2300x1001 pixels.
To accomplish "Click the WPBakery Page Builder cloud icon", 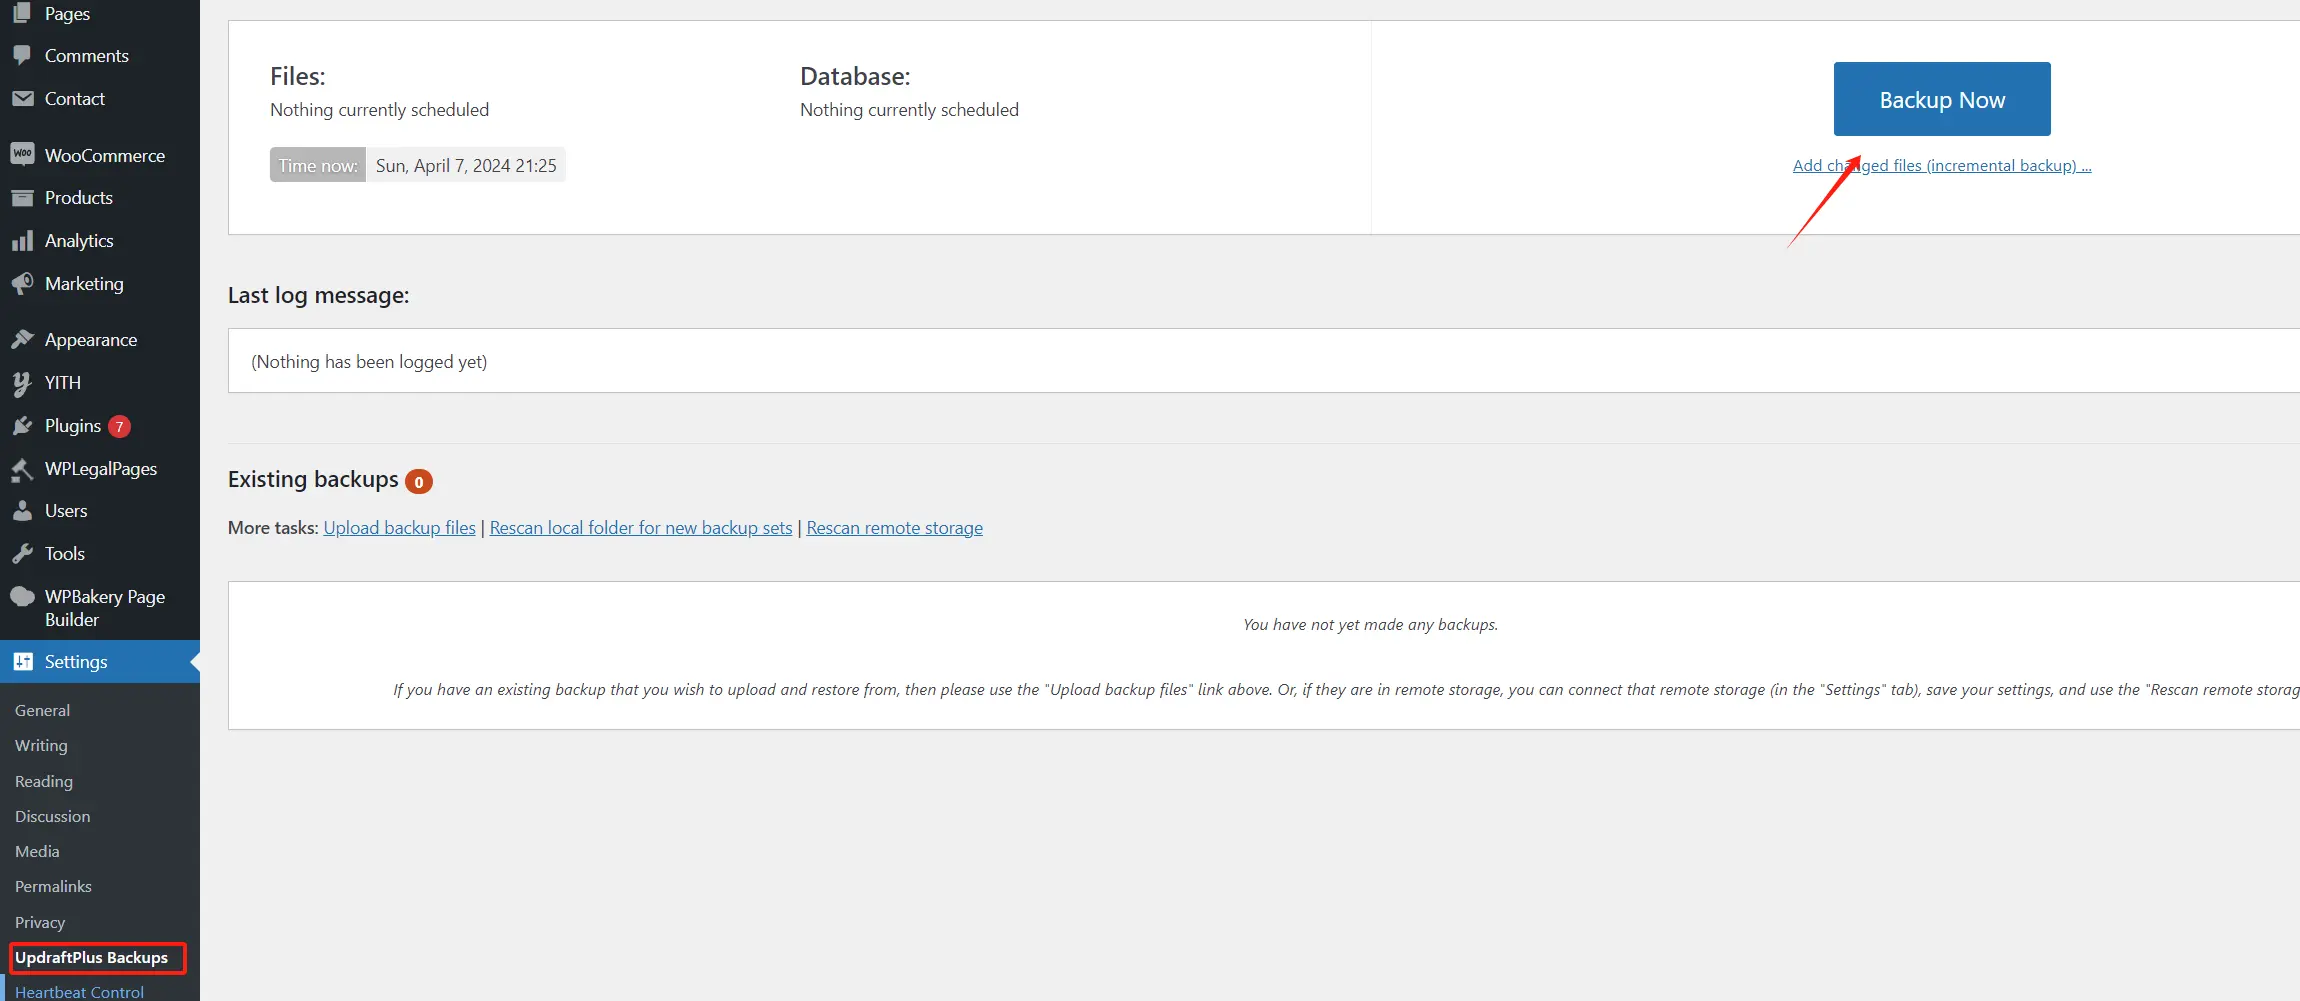I will click(22, 597).
